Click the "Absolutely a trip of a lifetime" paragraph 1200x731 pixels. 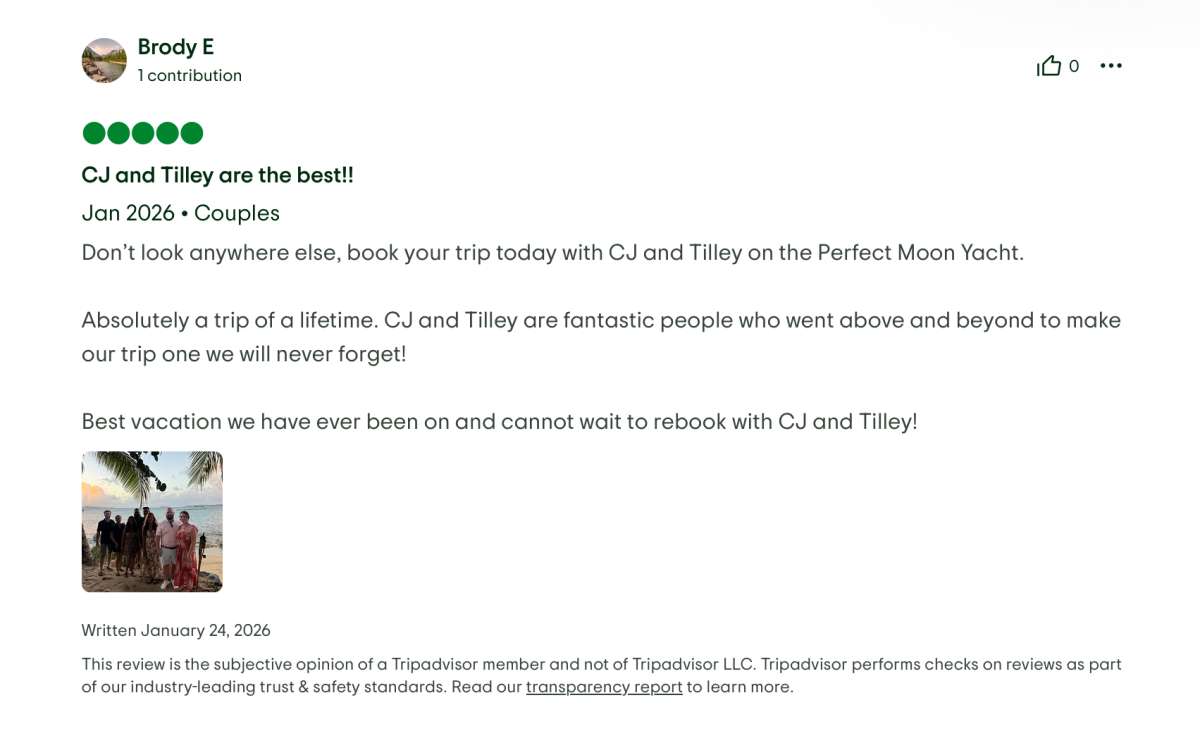(x=600, y=320)
